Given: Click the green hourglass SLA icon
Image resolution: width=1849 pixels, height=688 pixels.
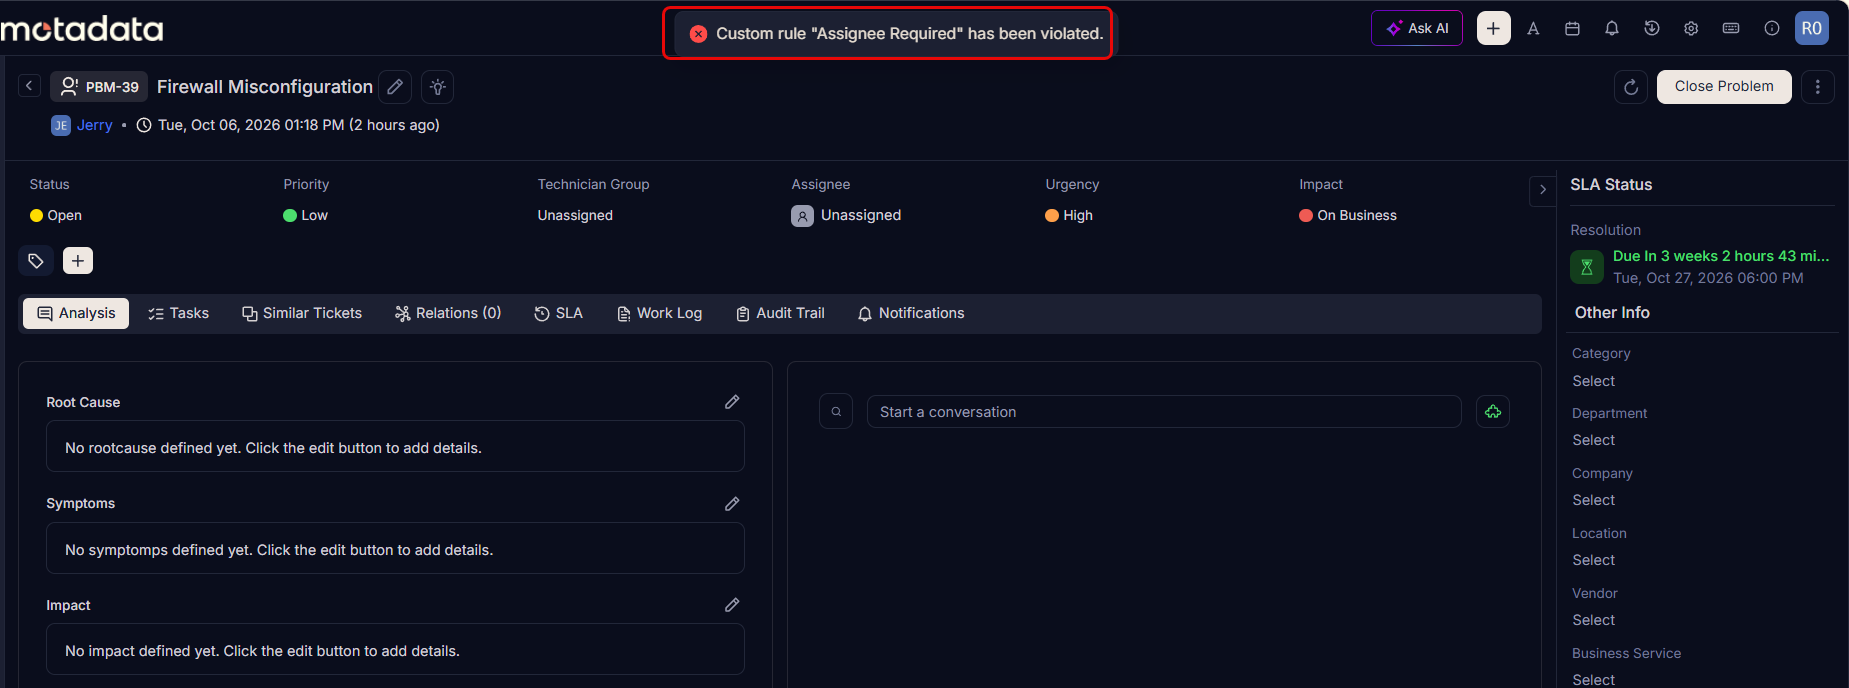Looking at the screenshot, I should pos(1587,267).
